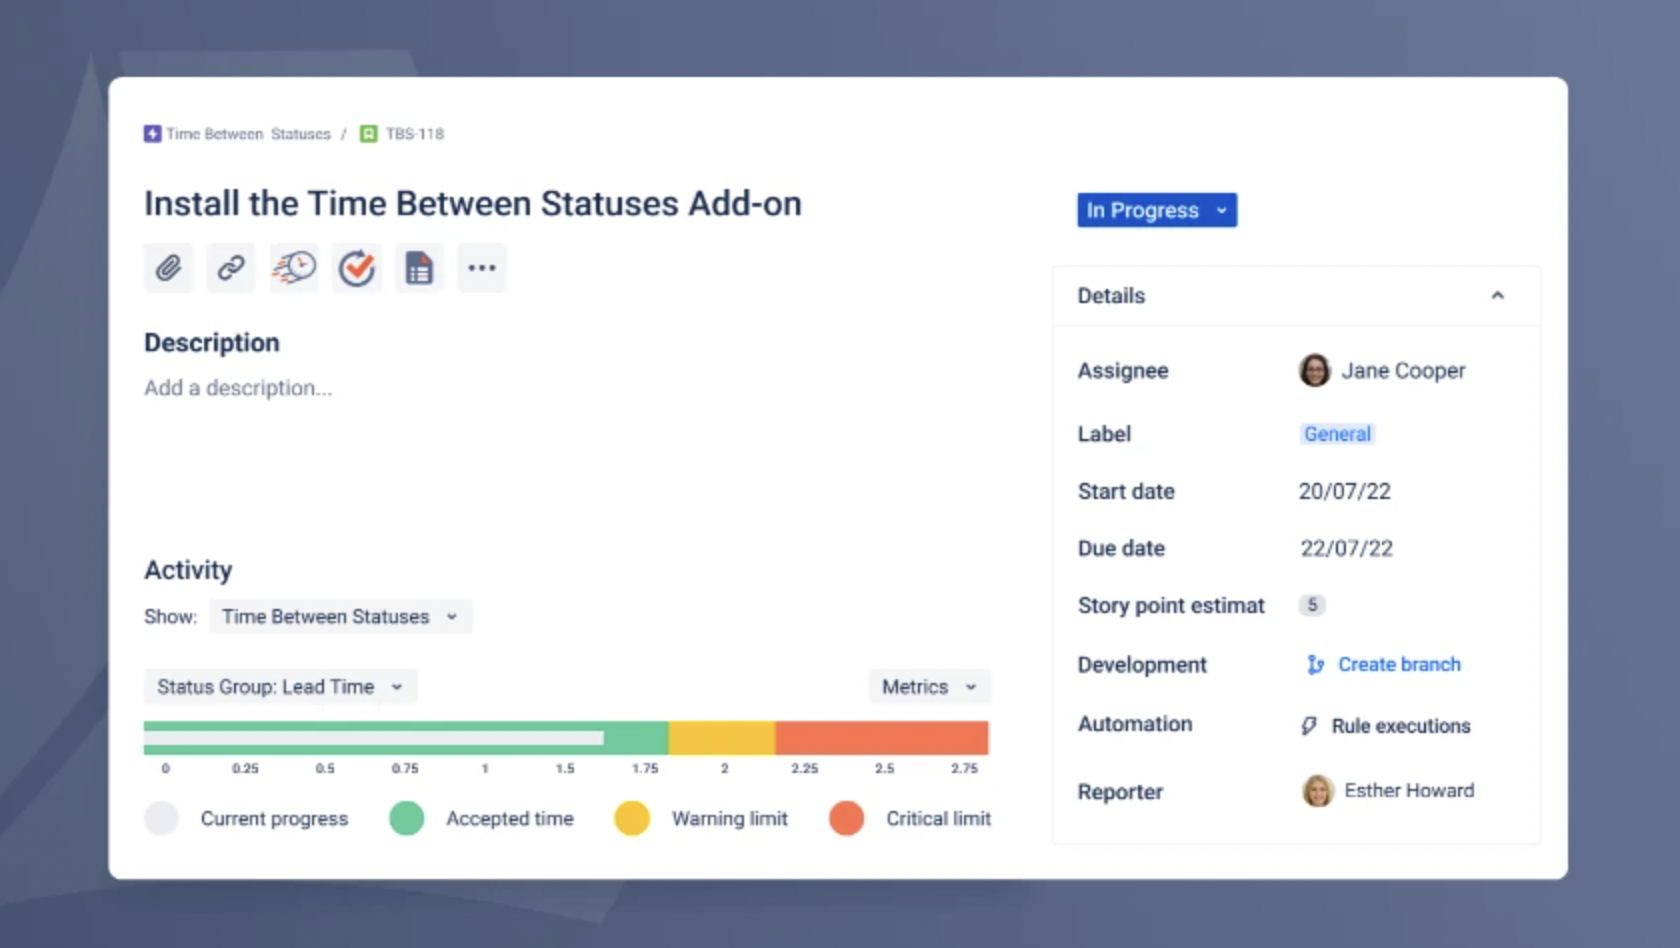Image resolution: width=1680 pixels, height=948 pixels.
Task: Collapse the Details panel
Action: 1498,295
